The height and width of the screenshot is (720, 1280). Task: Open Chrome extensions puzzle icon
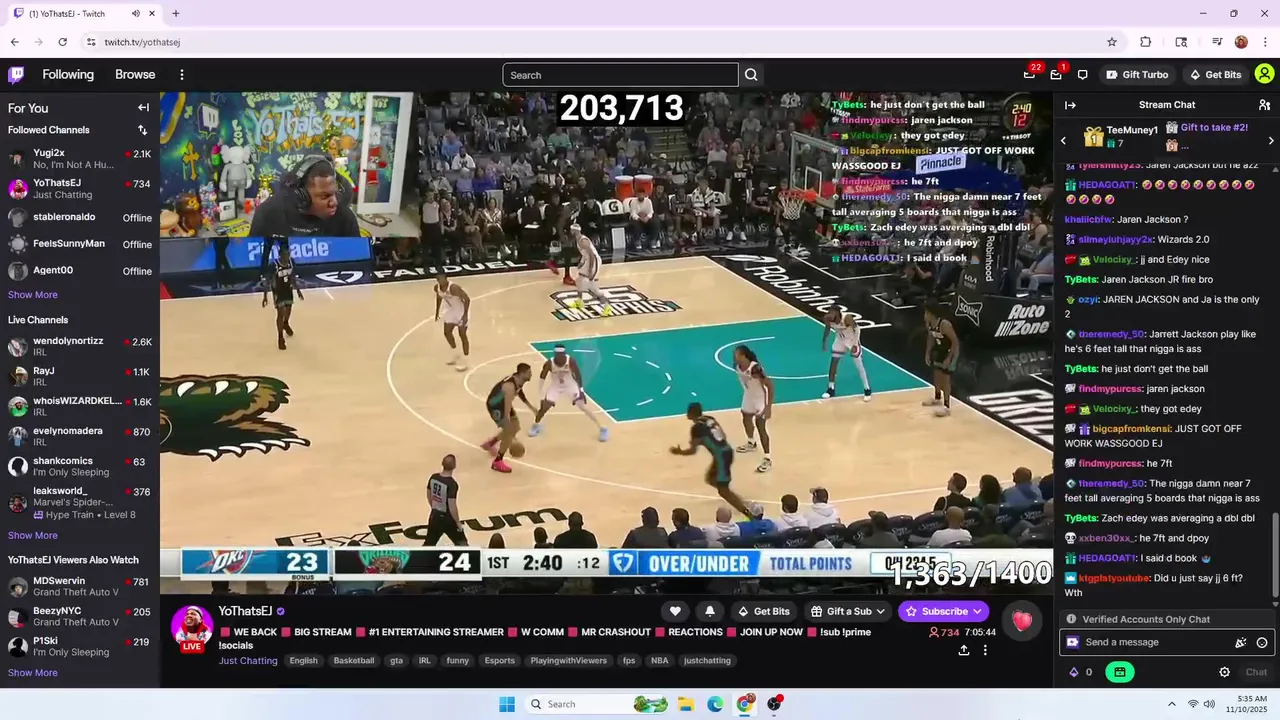(1146, 42)
